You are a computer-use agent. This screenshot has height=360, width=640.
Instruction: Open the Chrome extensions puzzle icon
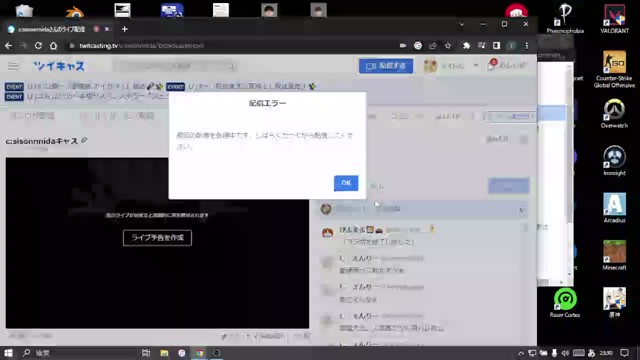click(466, 46)
